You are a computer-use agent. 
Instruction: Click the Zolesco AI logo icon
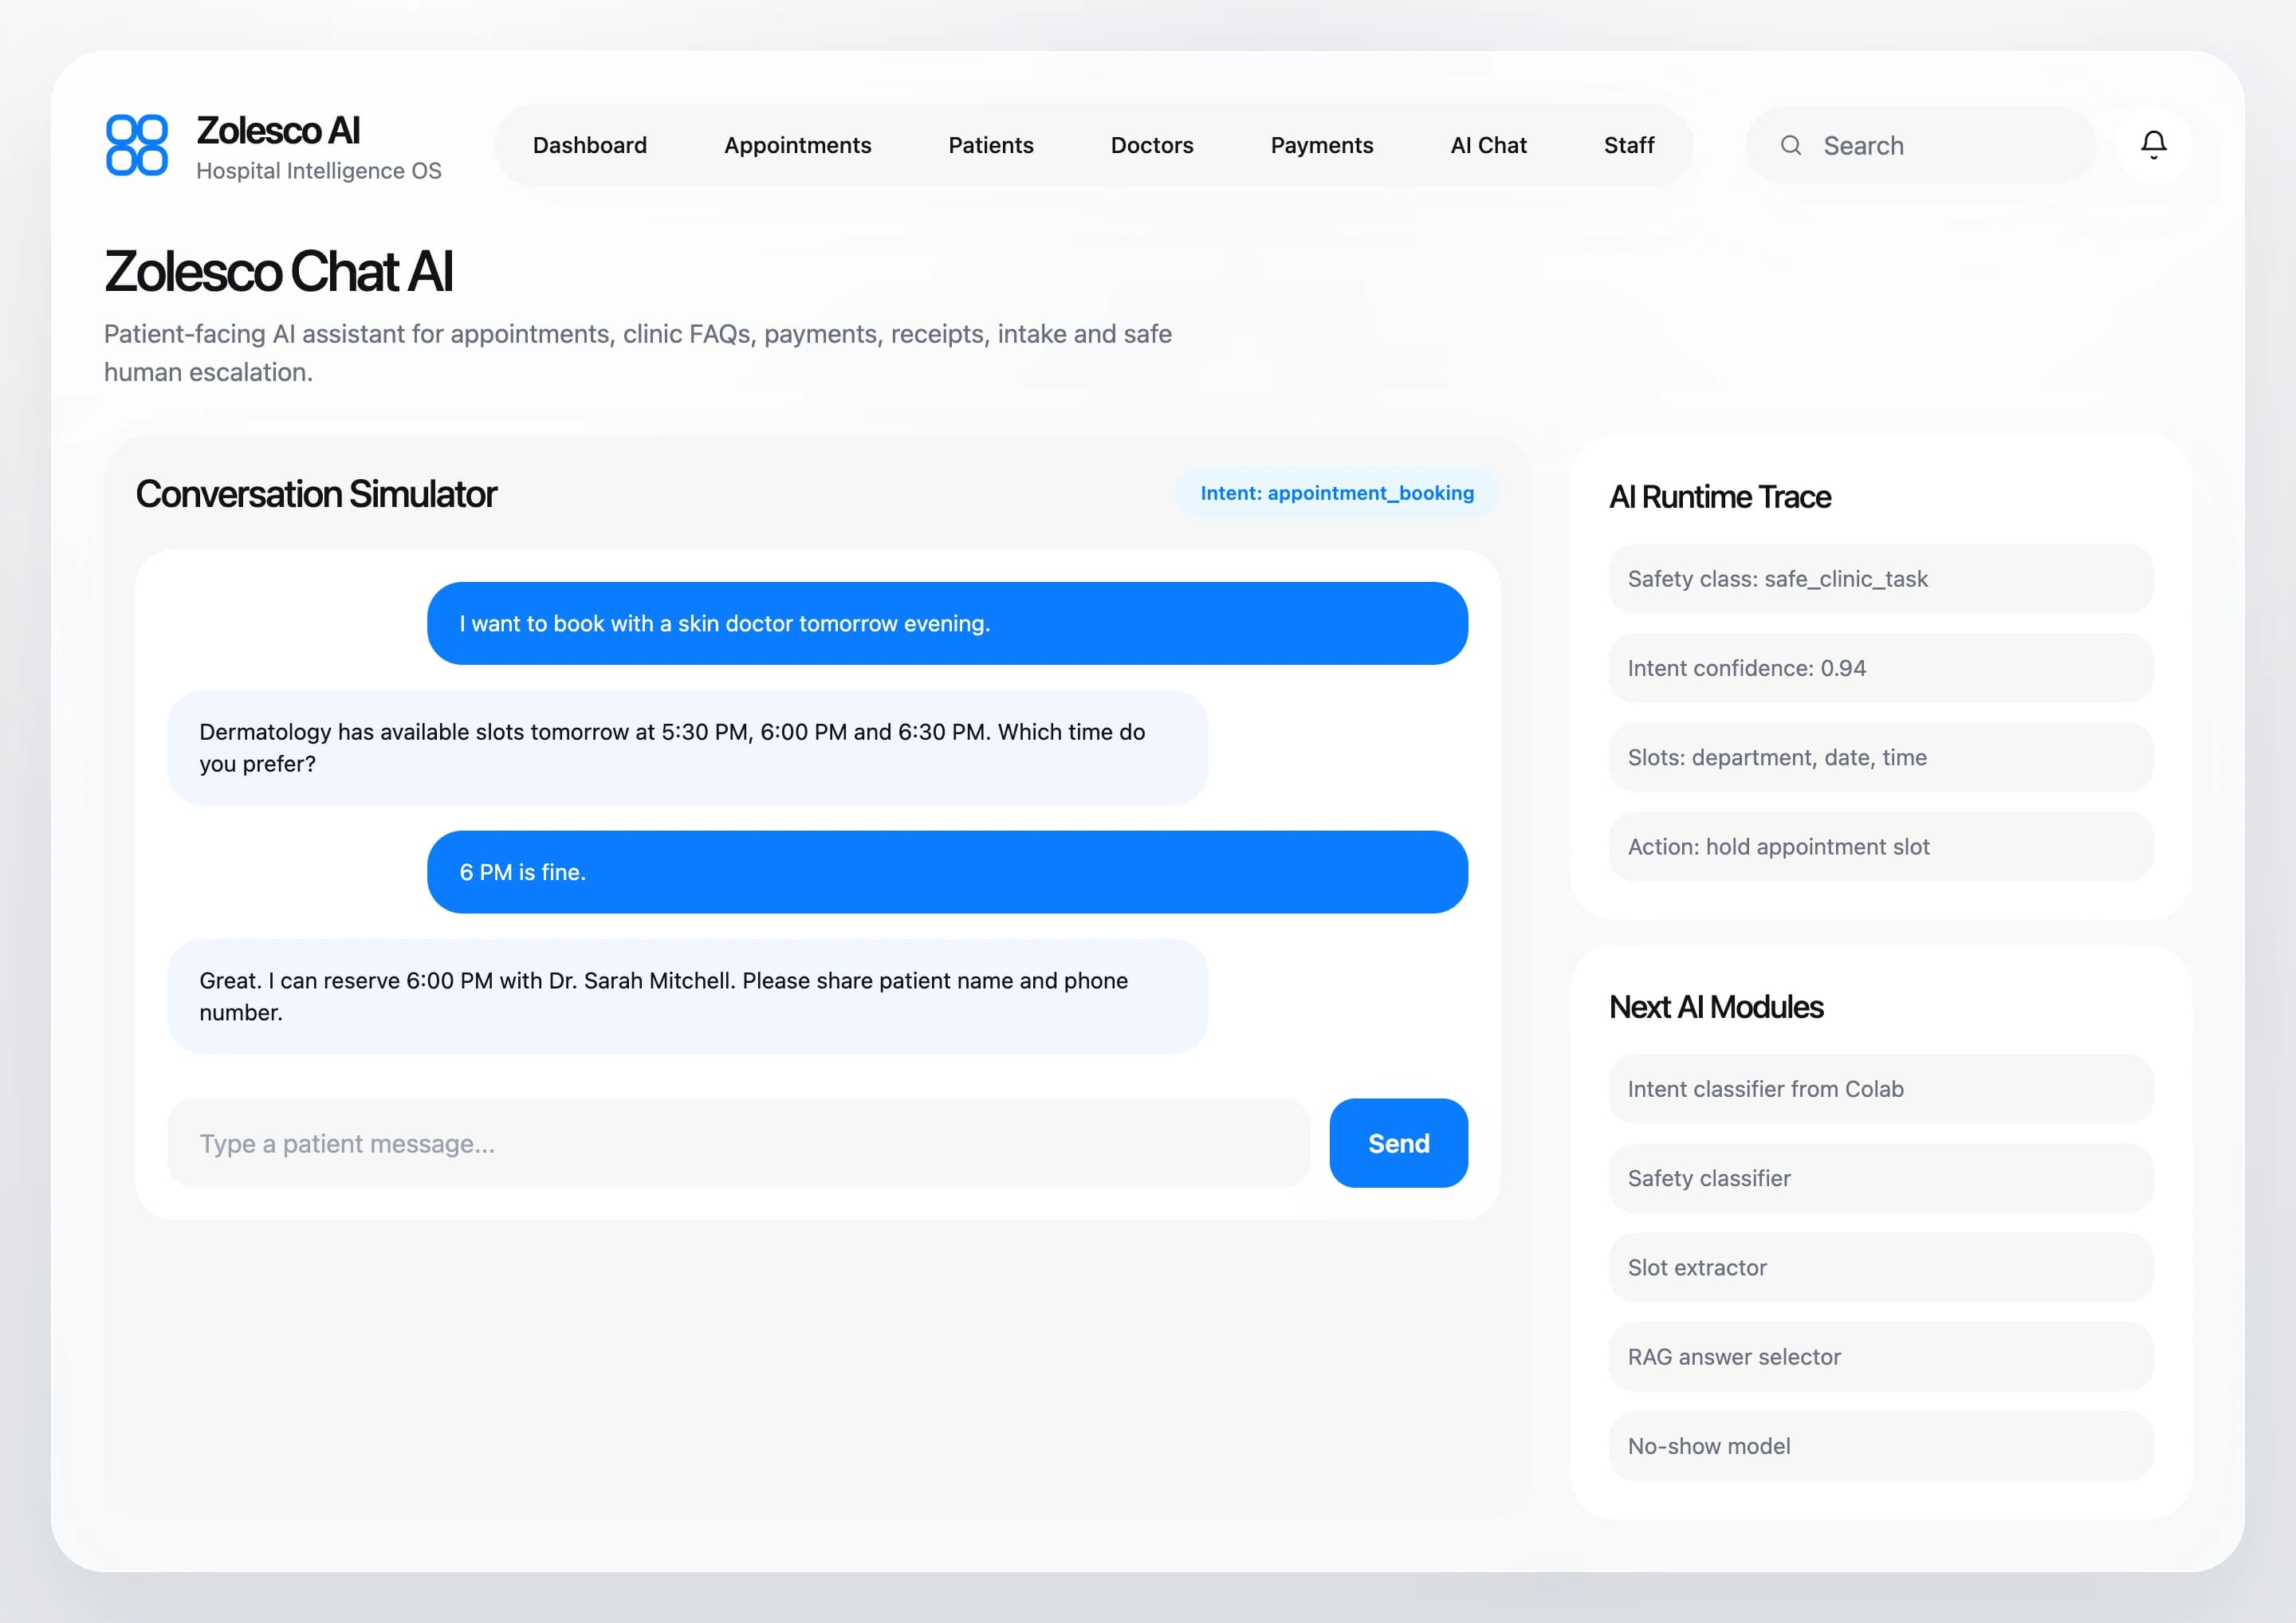(137, 145)
